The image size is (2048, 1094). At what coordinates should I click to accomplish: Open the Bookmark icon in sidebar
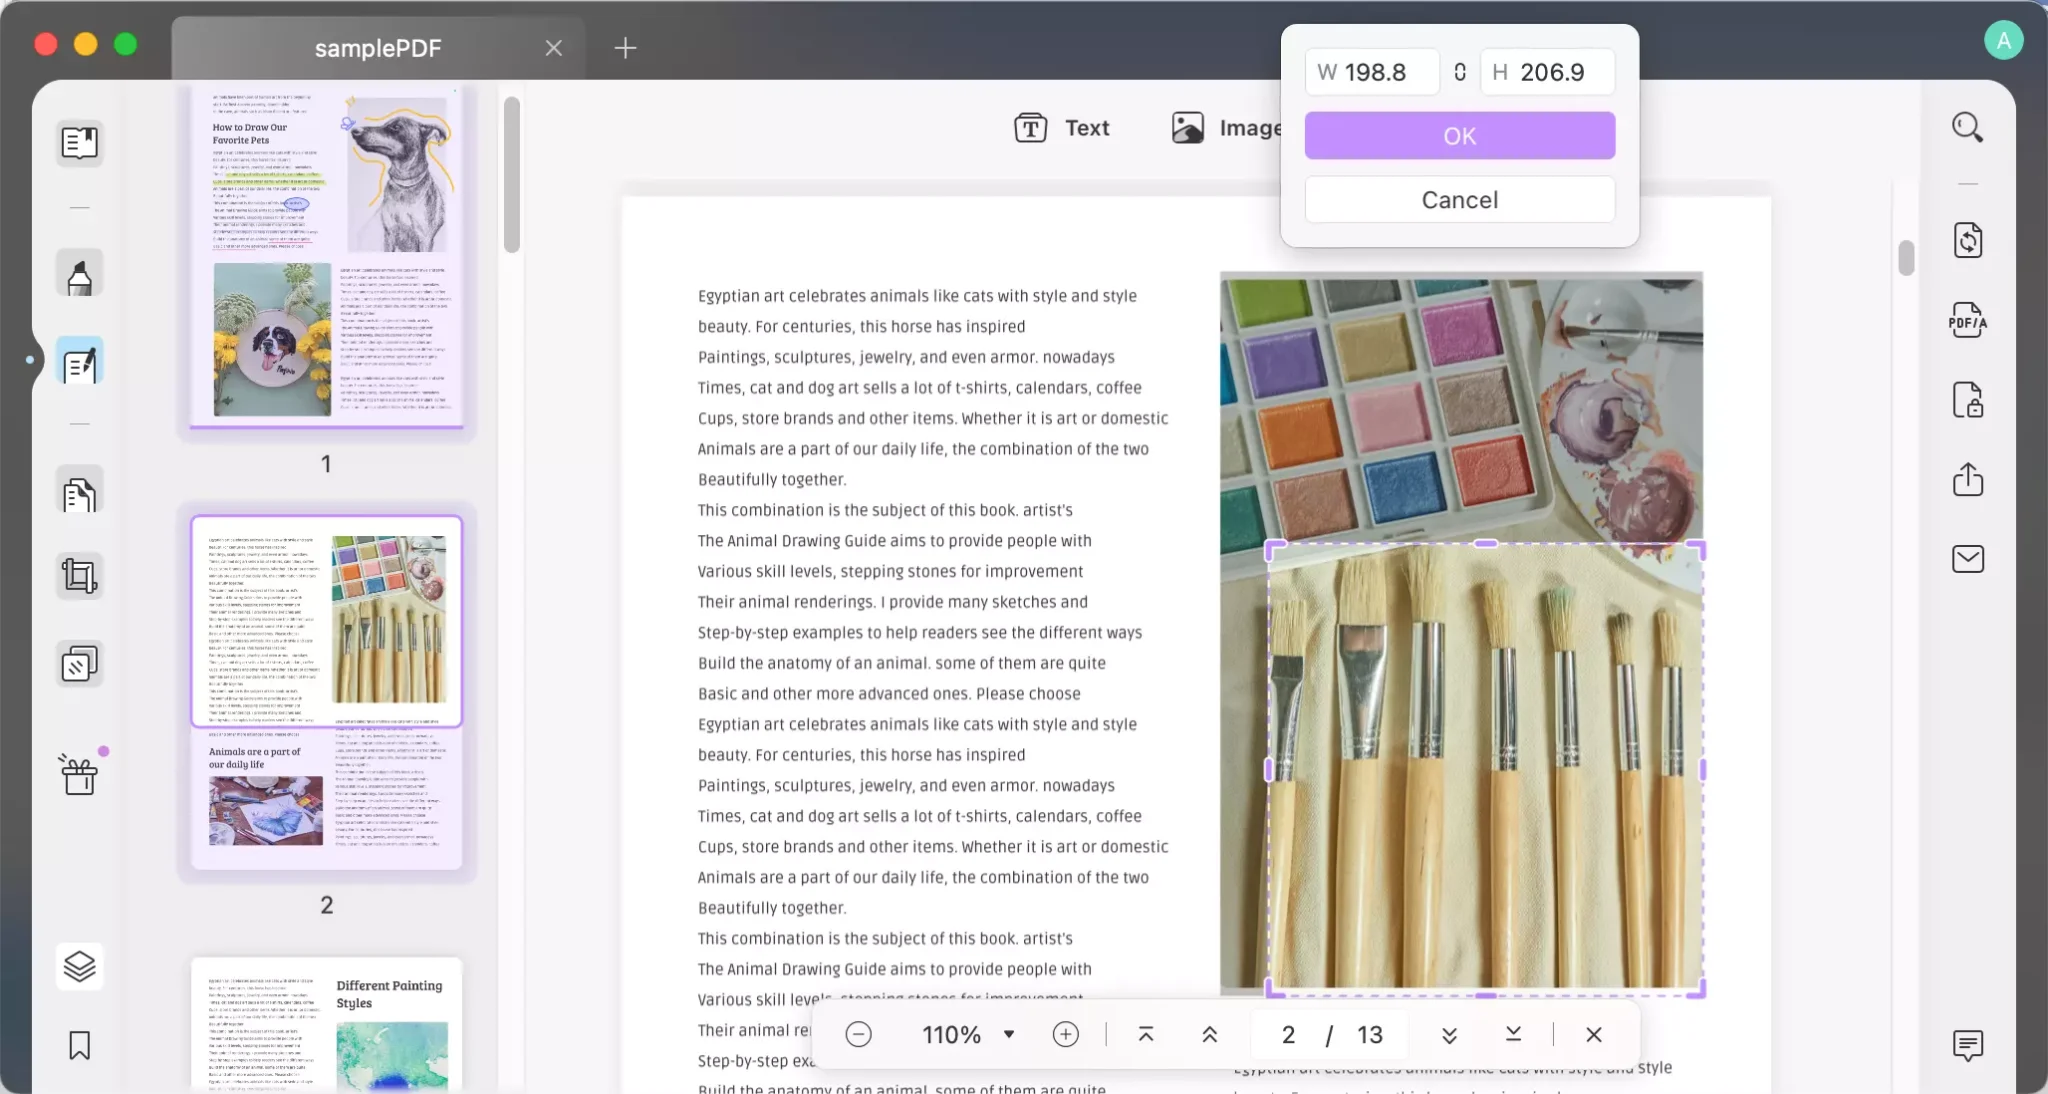(x=79, y=1045)
